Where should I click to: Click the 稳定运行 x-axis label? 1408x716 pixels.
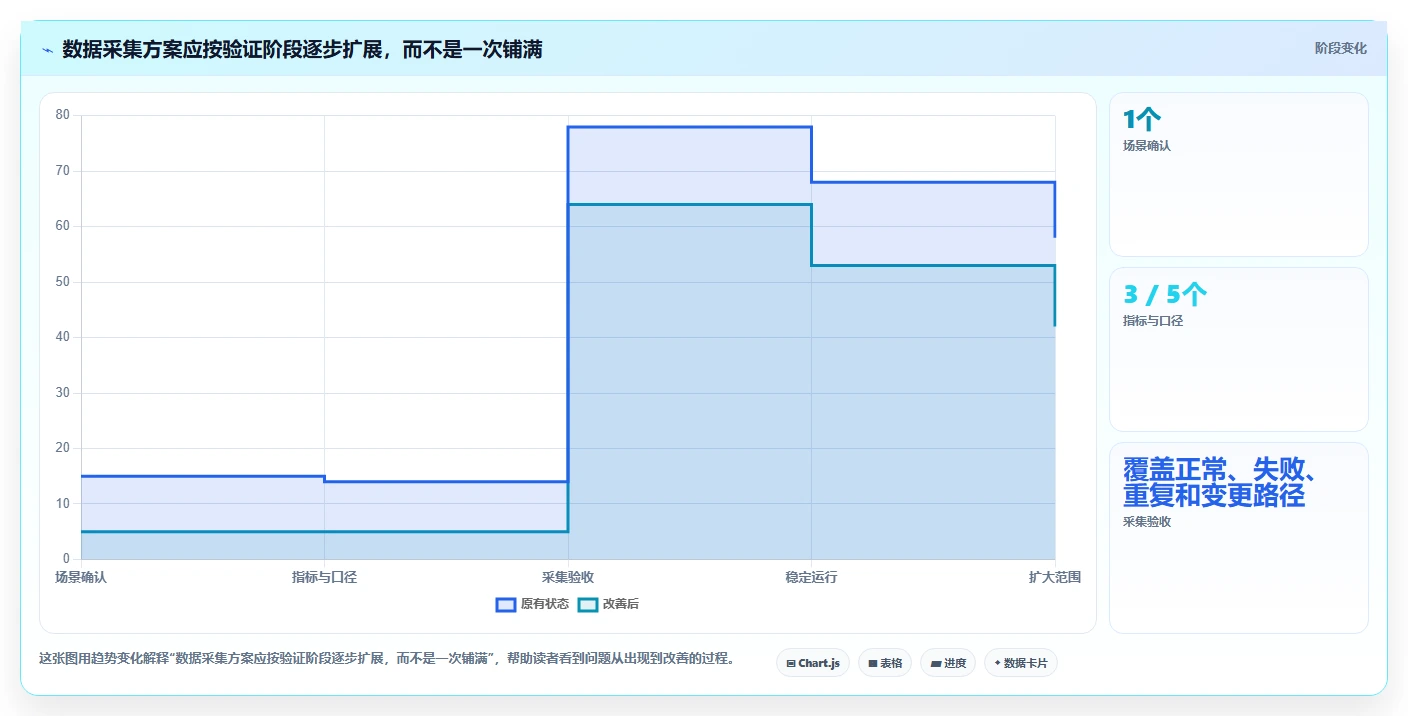pyautogui.click(x=811, y=577)
